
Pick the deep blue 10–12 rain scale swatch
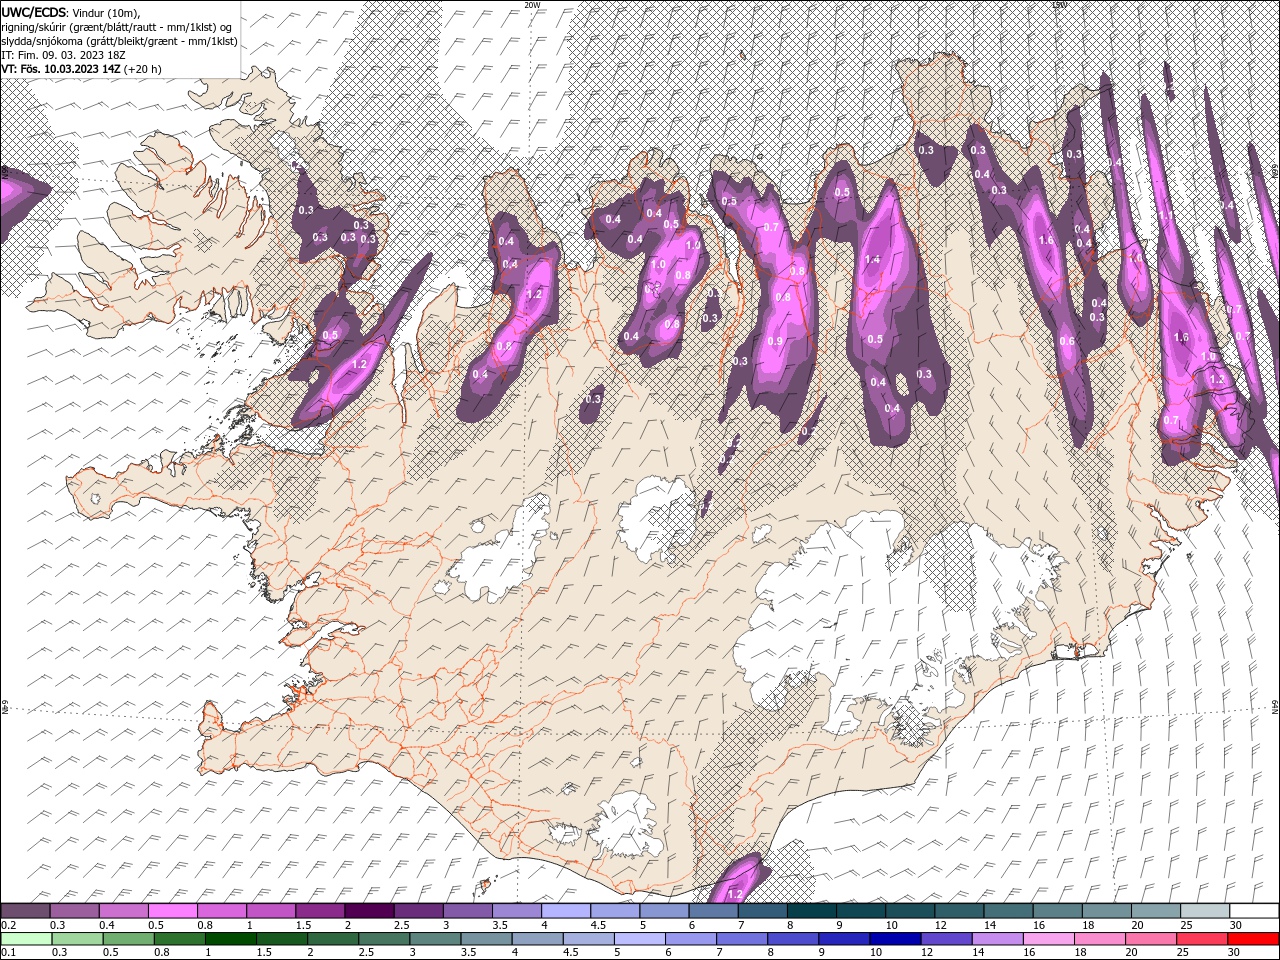pos(895,939)
